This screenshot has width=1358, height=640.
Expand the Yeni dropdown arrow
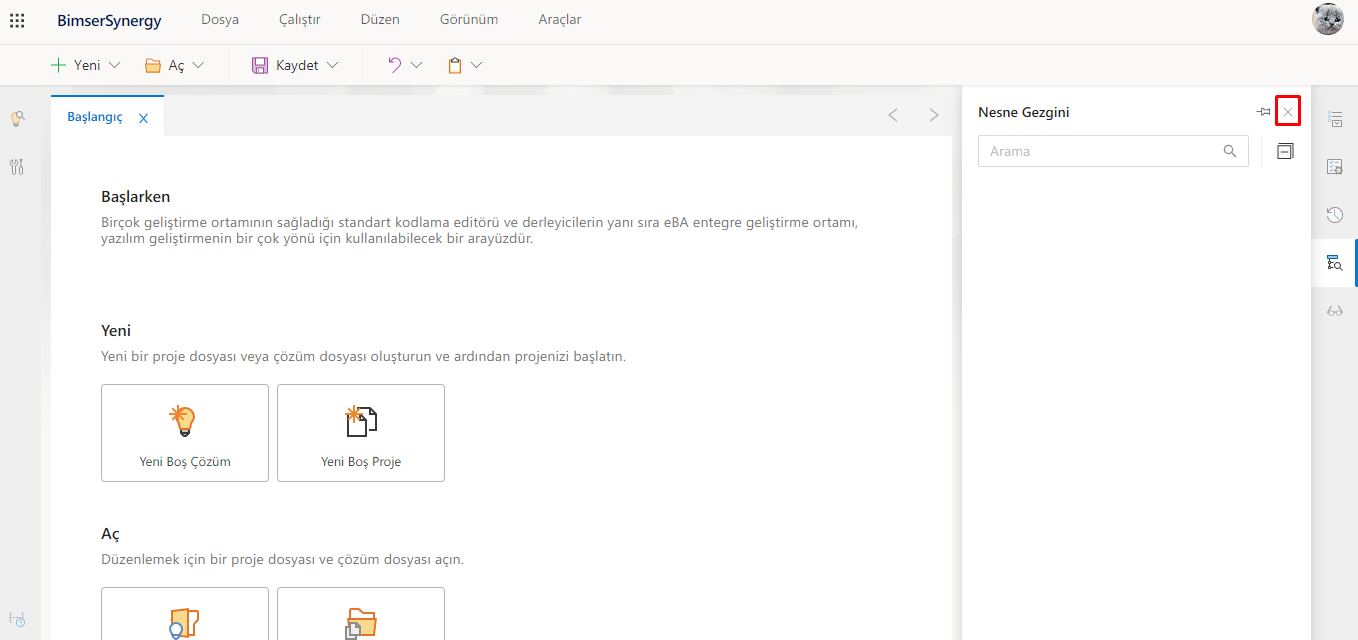tap(114, 65)
